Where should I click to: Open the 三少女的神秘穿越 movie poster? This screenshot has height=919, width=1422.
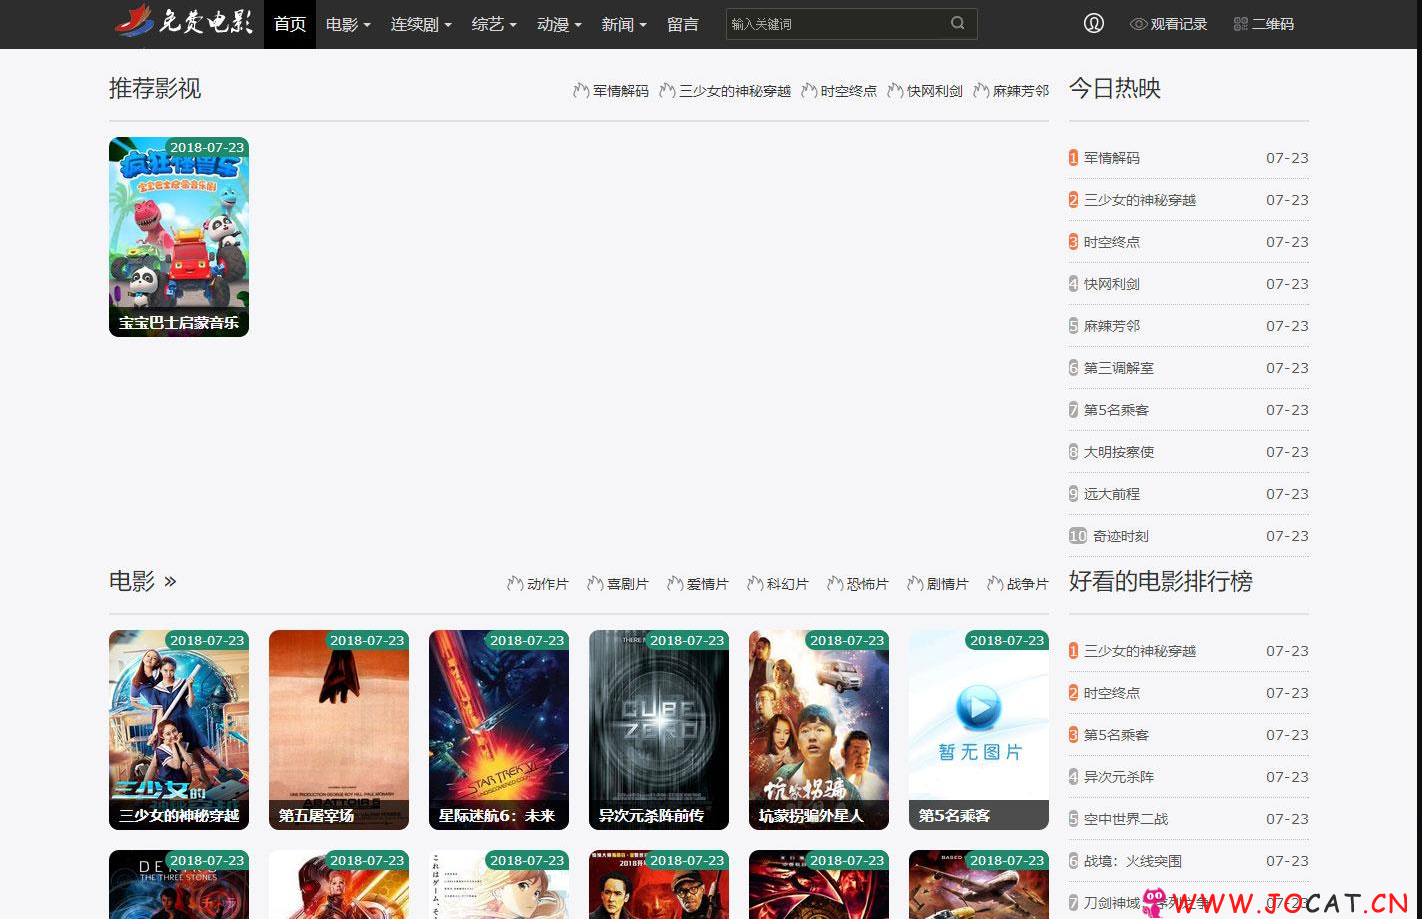[179, 730]
